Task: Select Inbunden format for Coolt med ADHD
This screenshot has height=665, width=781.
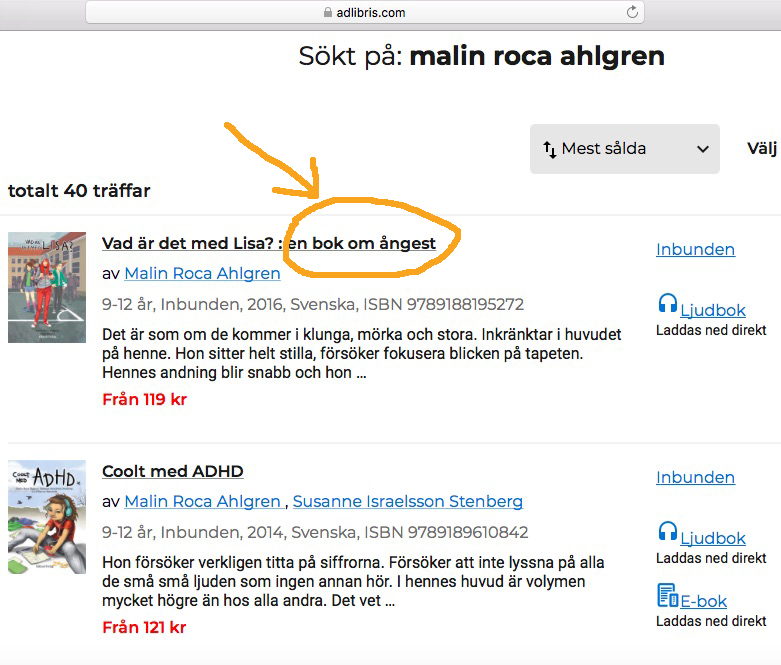Action: click(x=695, y=477)
